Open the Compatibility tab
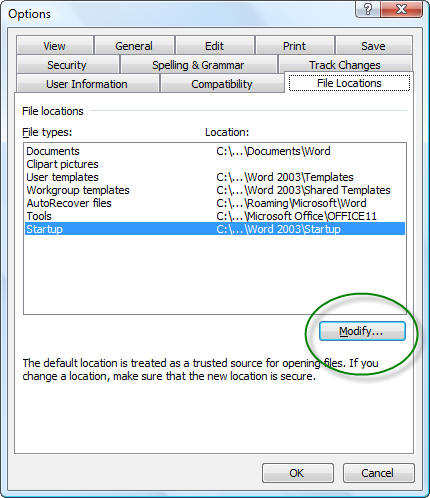Image resolution: width=430 pixels, height=498 pixels. tap(222, 84)
